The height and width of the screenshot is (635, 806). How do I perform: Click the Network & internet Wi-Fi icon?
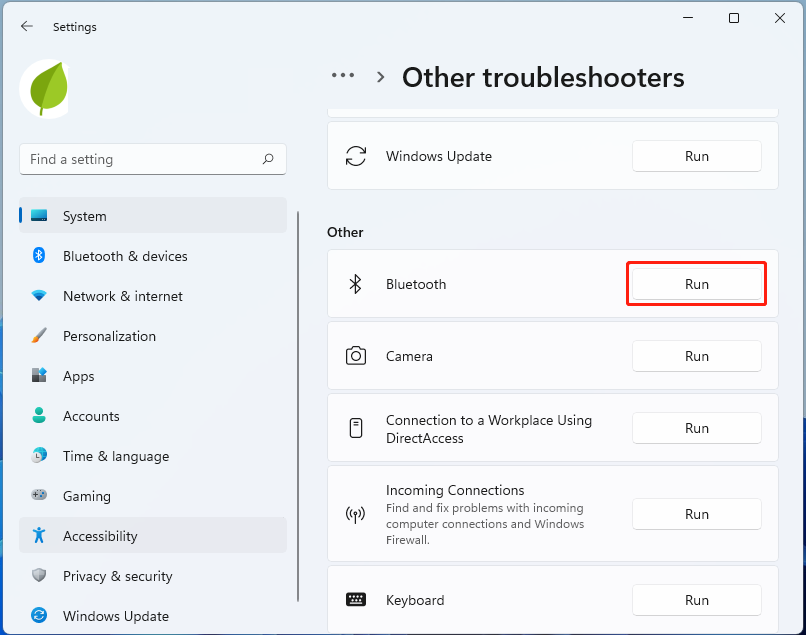pyautogui.click(x=39, y=296)
